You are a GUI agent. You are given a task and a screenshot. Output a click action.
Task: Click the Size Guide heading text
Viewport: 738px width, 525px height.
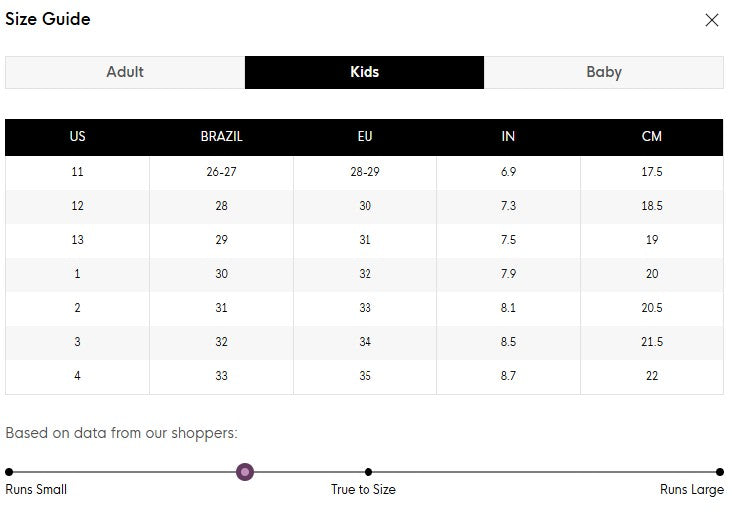click(48, 19)
